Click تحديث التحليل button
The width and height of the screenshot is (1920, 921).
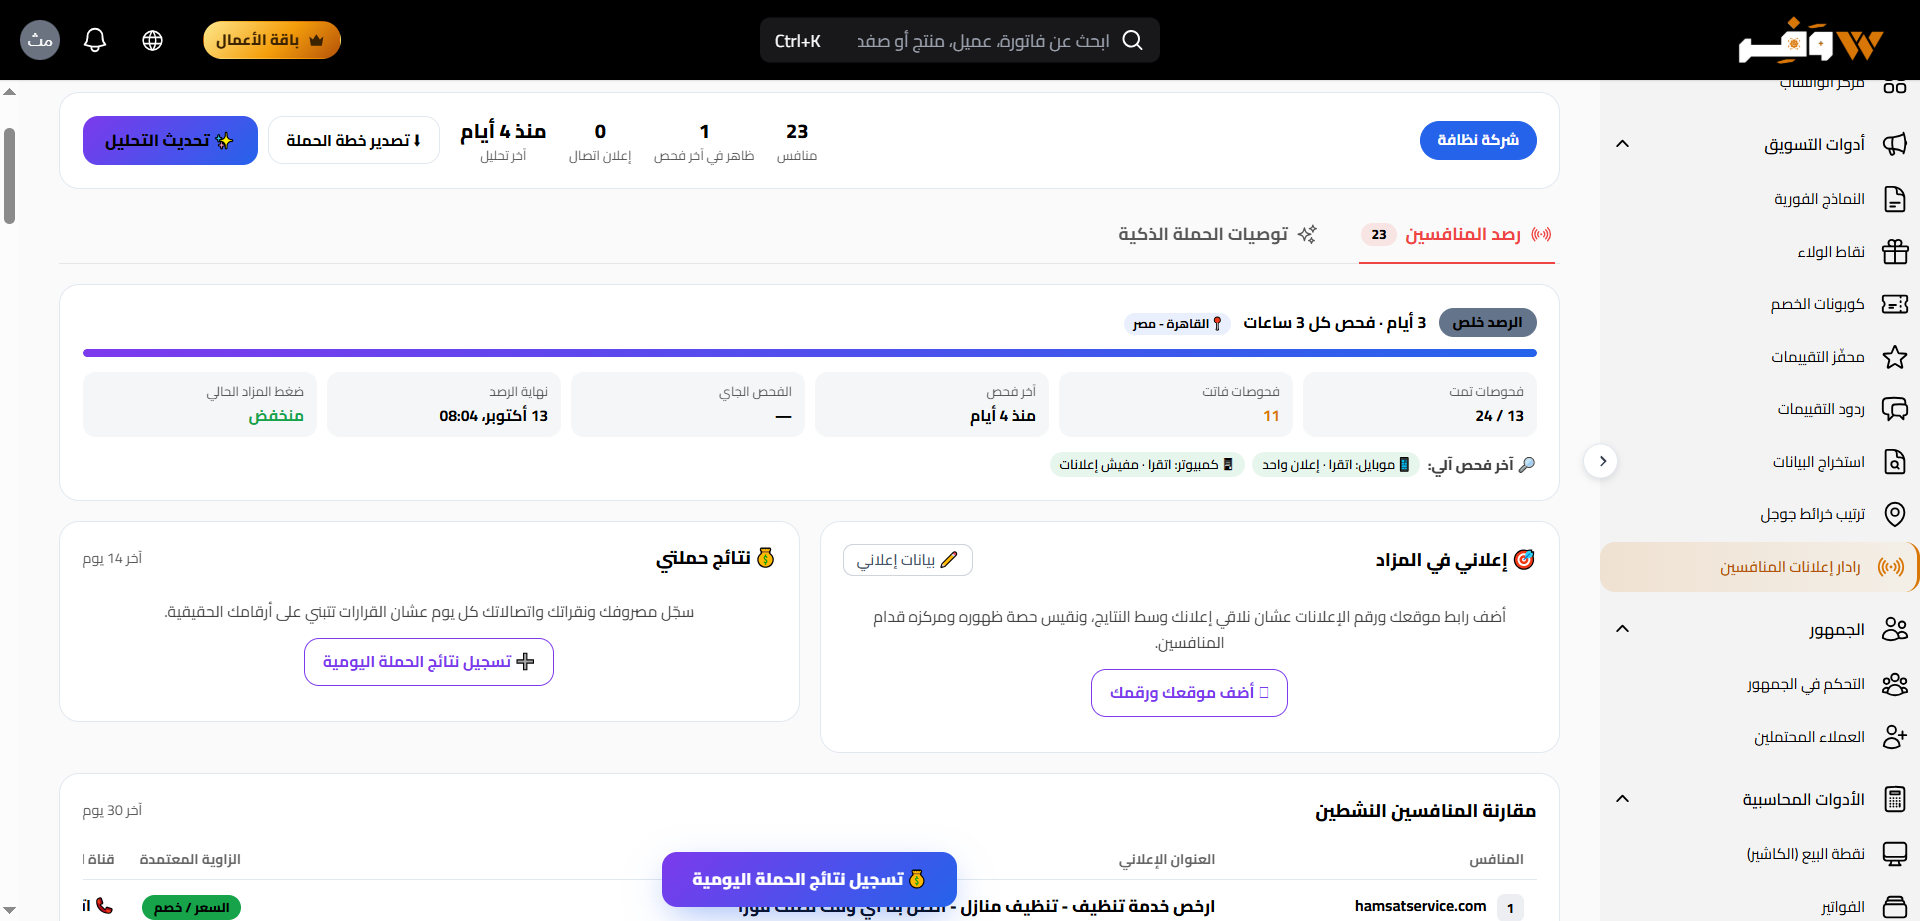coord(170,140)
